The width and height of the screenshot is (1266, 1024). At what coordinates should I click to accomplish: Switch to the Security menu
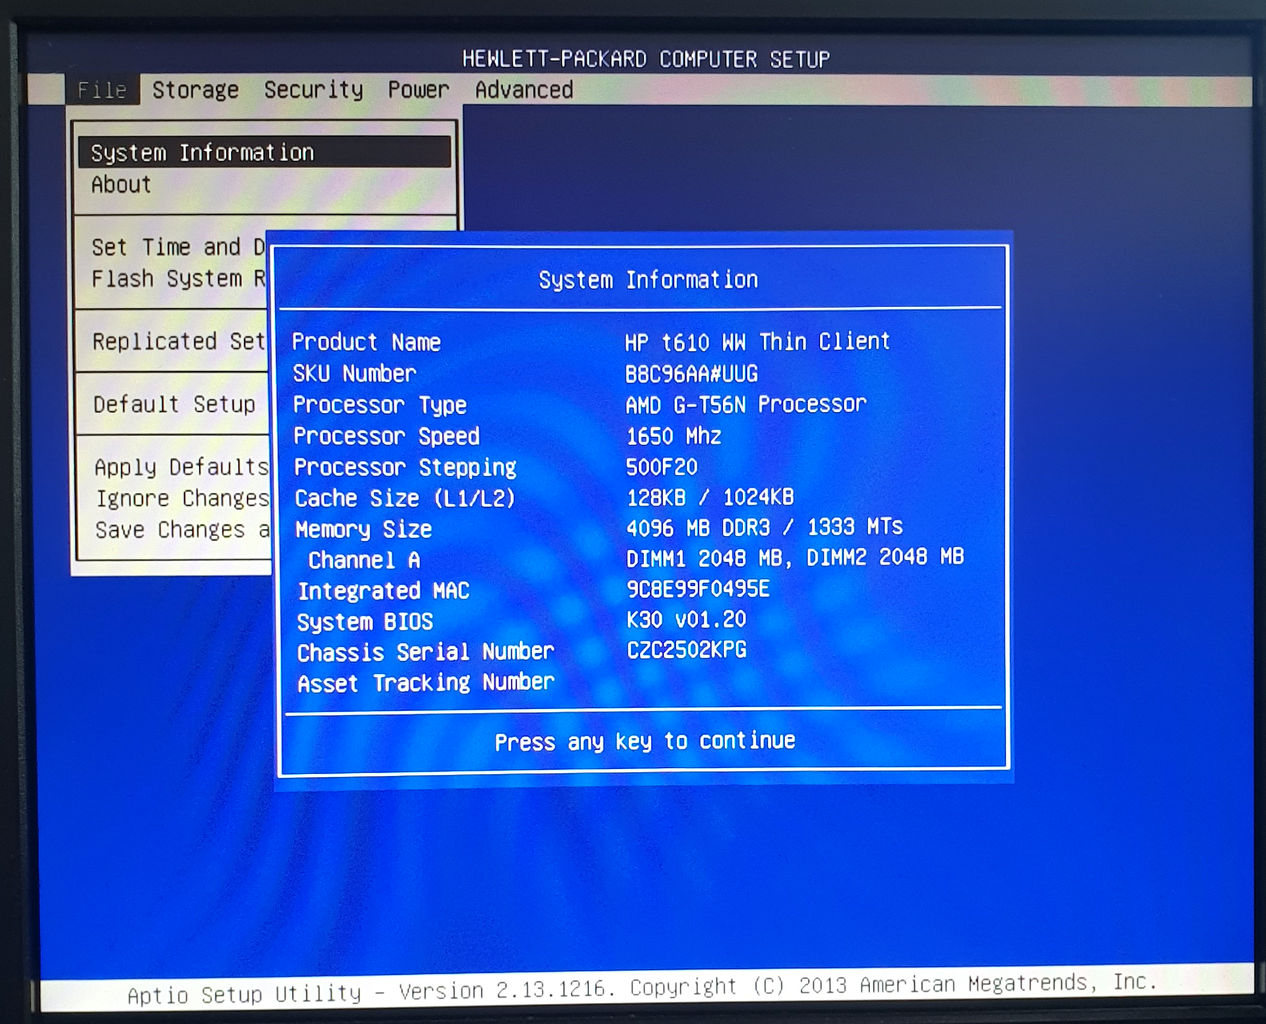click(x=313, y=90)
